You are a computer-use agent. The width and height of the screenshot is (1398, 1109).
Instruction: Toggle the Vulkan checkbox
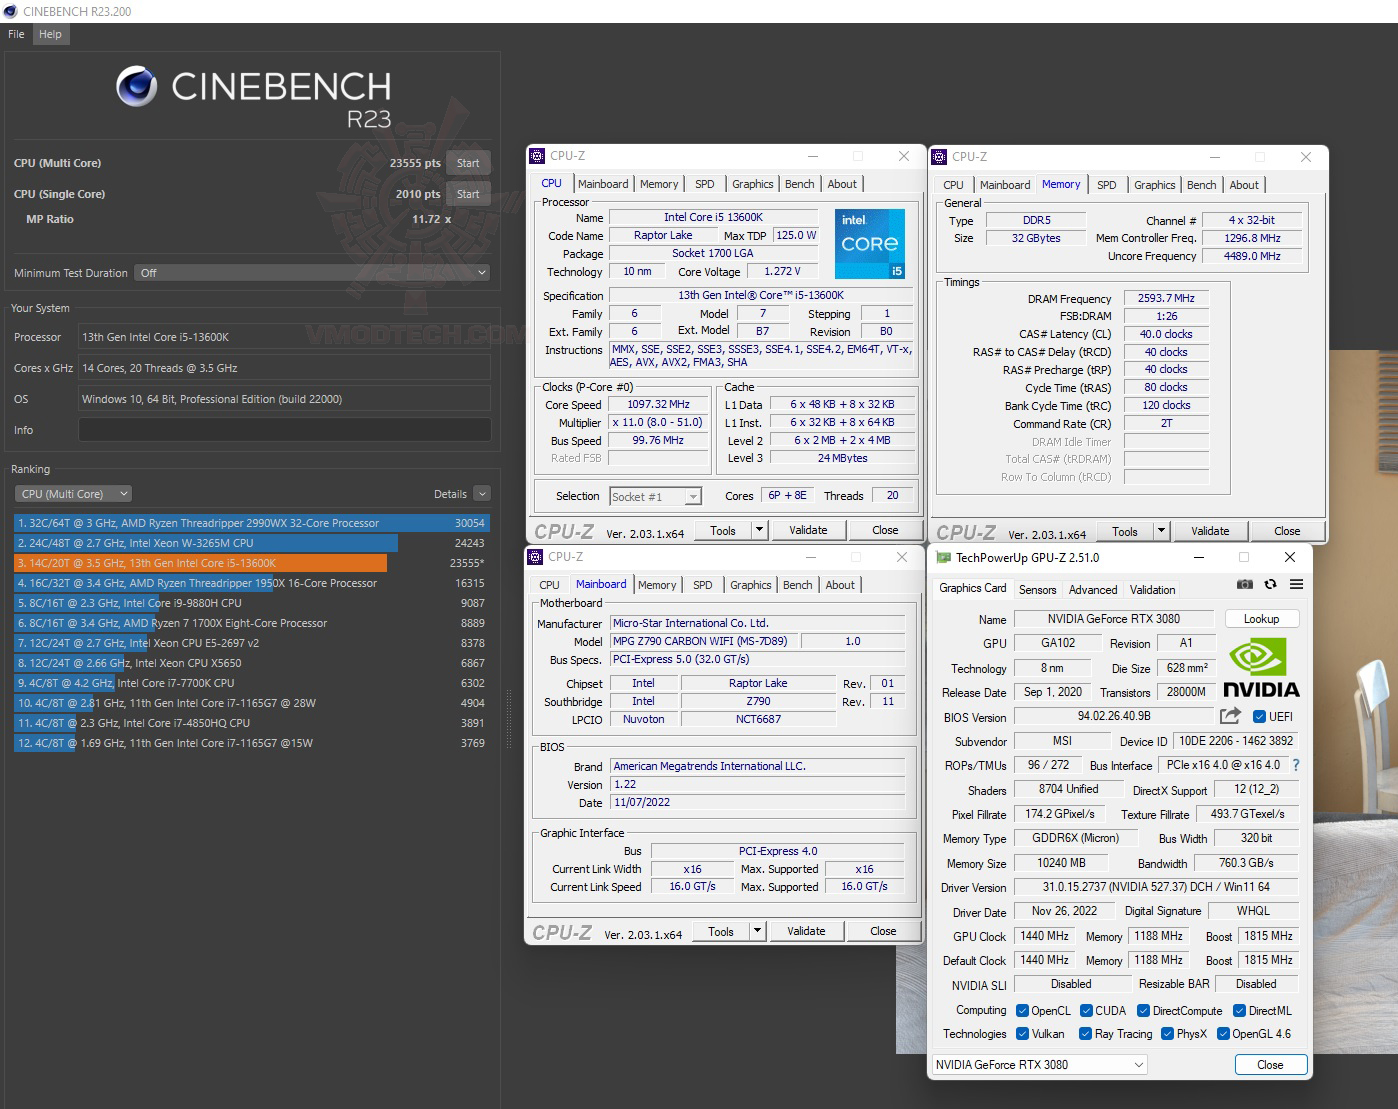tap(1022, 1034)
